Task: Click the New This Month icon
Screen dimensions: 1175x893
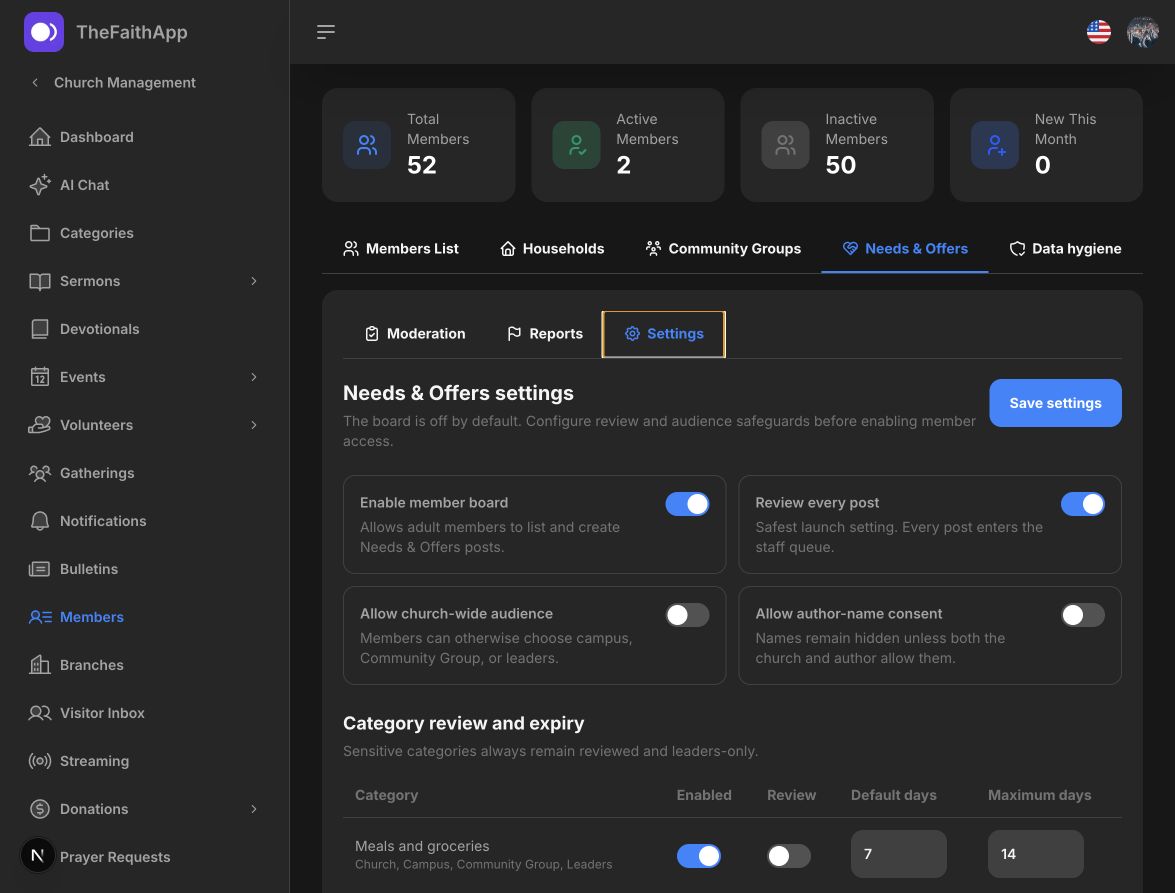Action: [x=995, y=145]
